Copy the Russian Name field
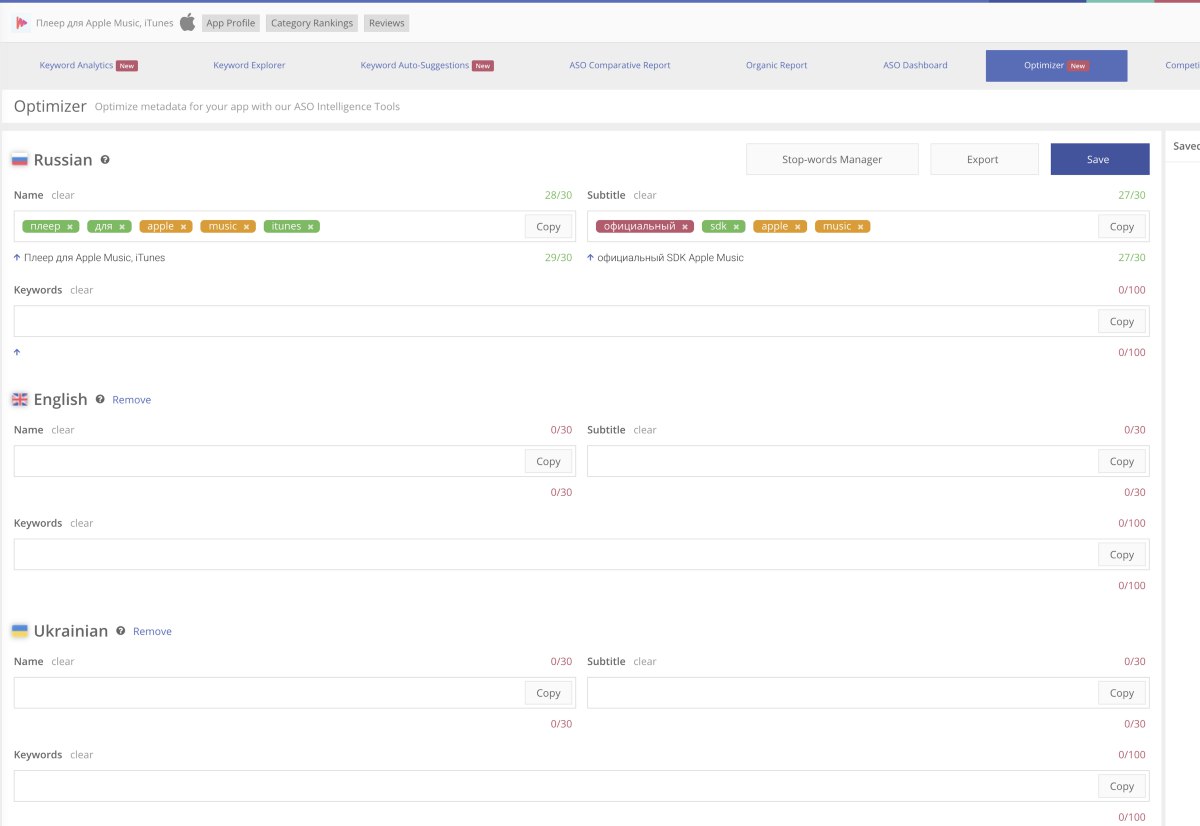1200x826 pixels. point(549,227)
